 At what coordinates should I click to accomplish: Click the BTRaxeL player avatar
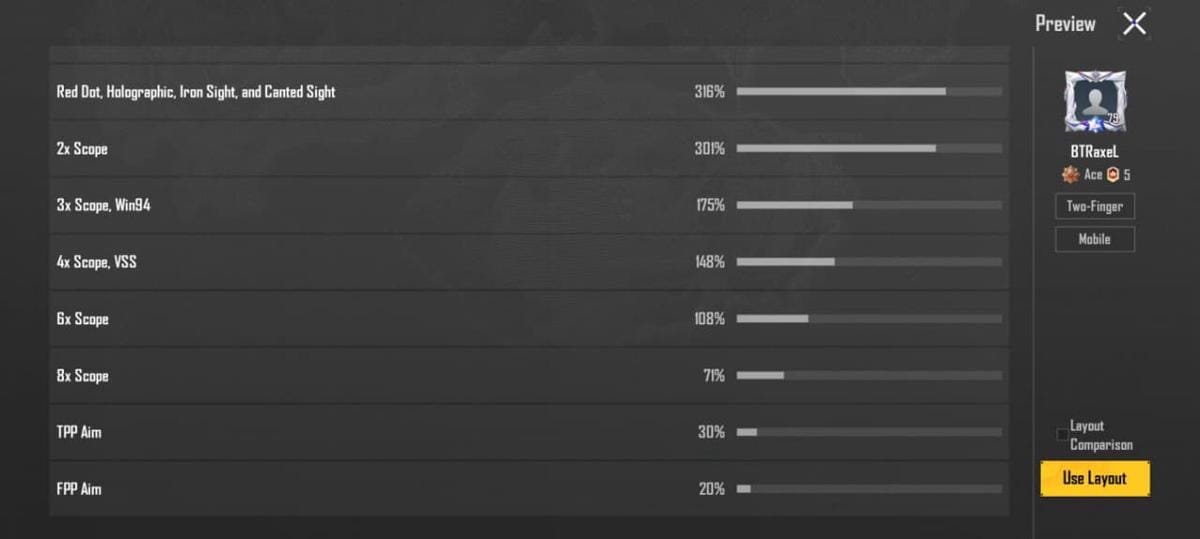point(1095,102)
